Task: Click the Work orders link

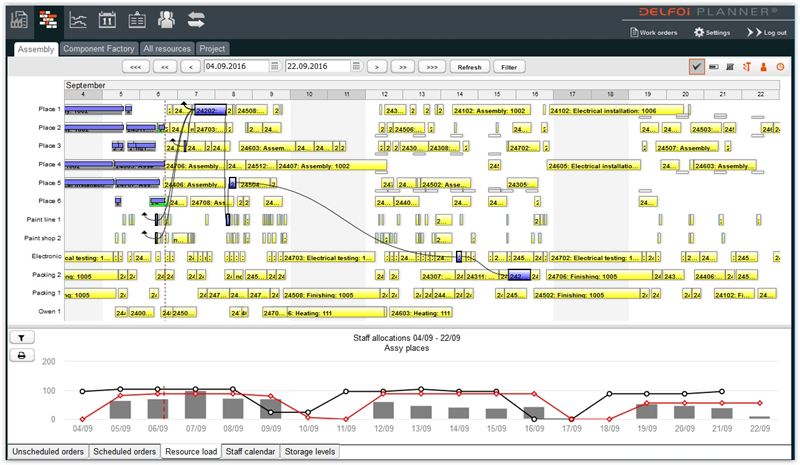Action: point(656,33)
